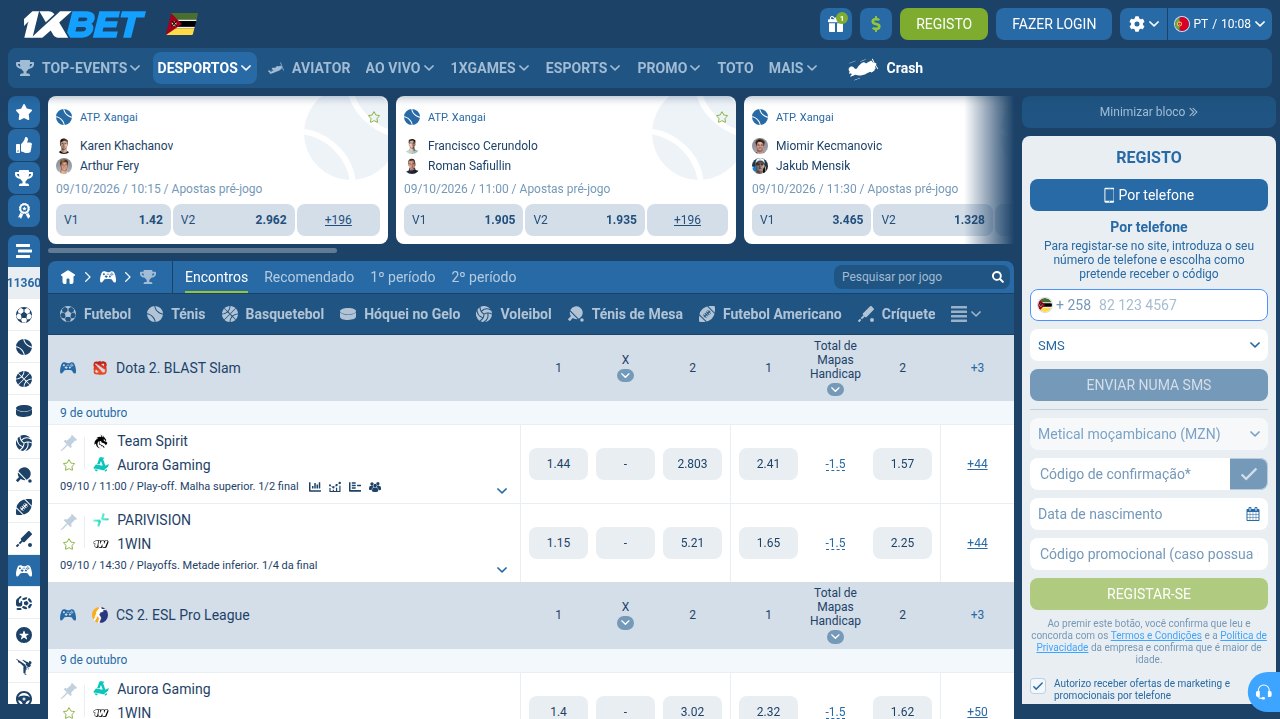Expand TOP-EVENTS menu
1280x719 pixels.
click(x=78, y=68)
